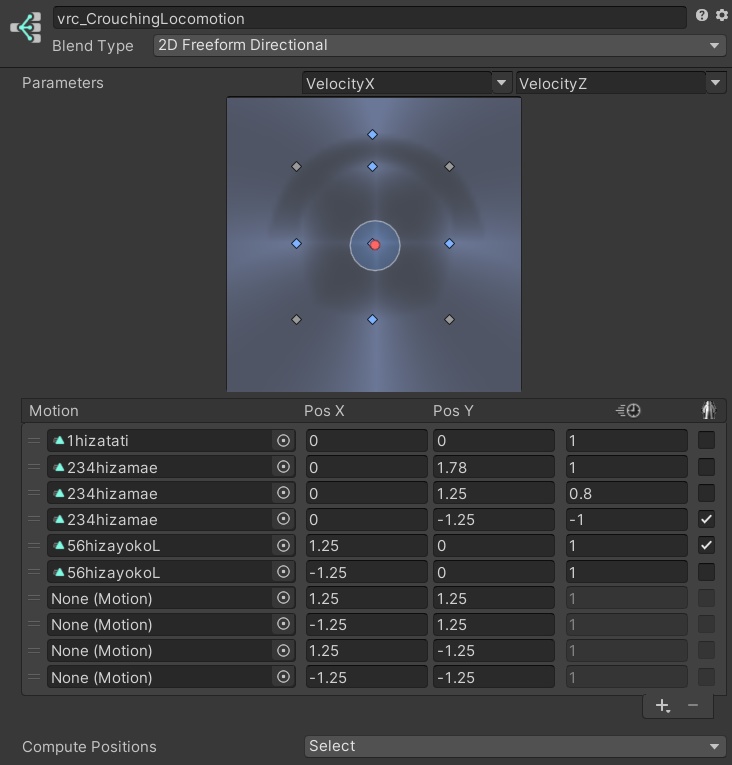The width and height of the screenshot is (732, 765).
Task: Open the inspector settings gear menu
Action: click(x=721, y=16)
